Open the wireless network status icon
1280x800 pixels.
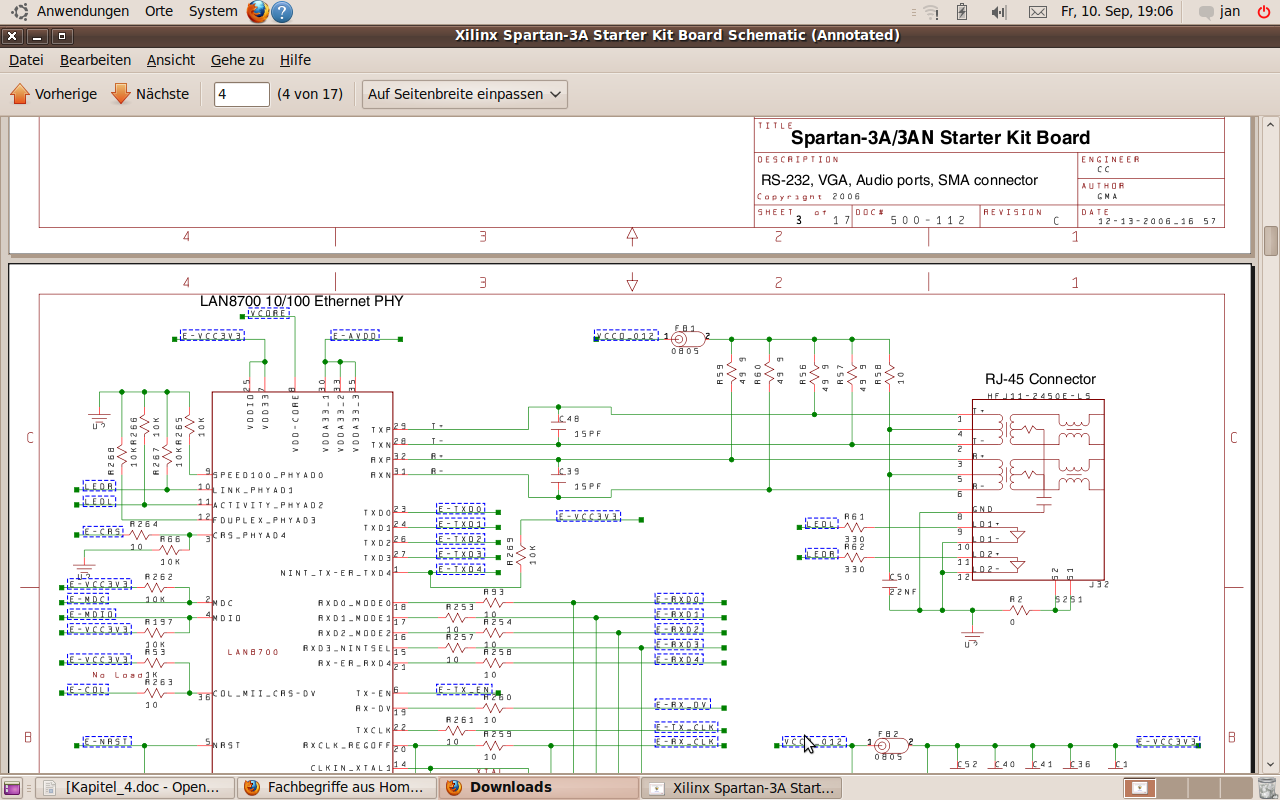[x=931, y=12]
